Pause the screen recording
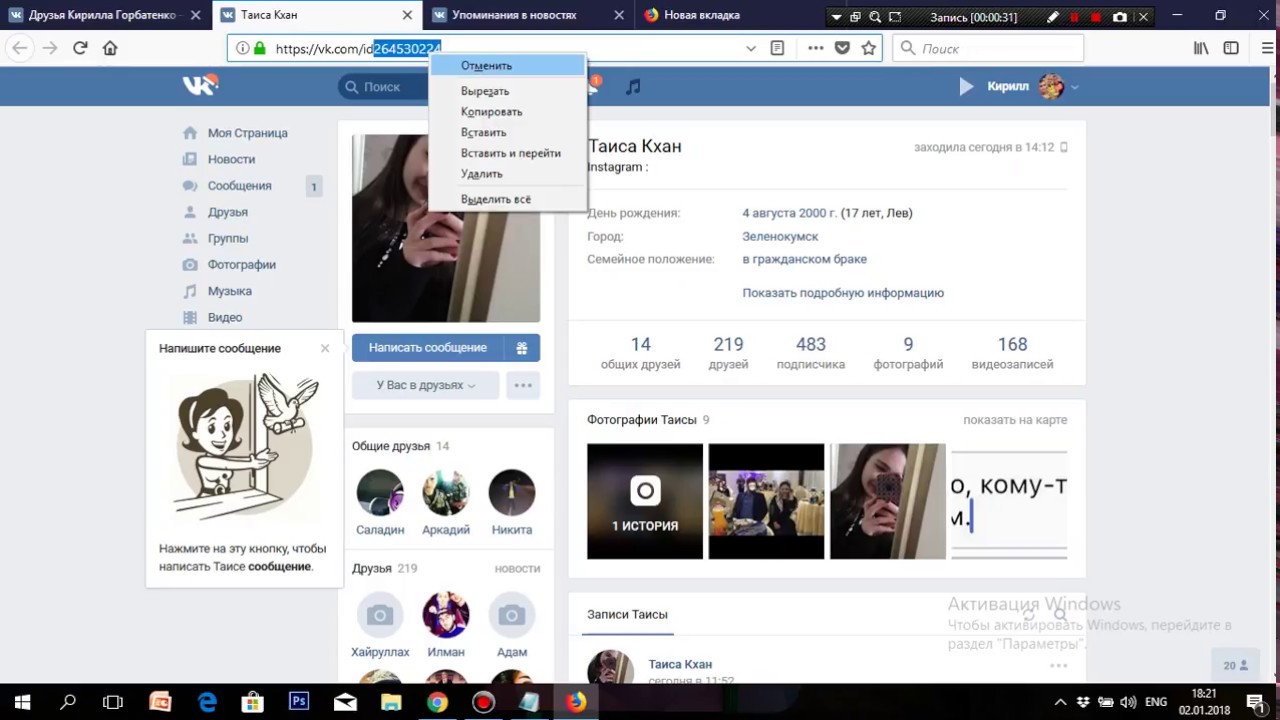This screenshot has width=1280, height=720. point(1075,17)
